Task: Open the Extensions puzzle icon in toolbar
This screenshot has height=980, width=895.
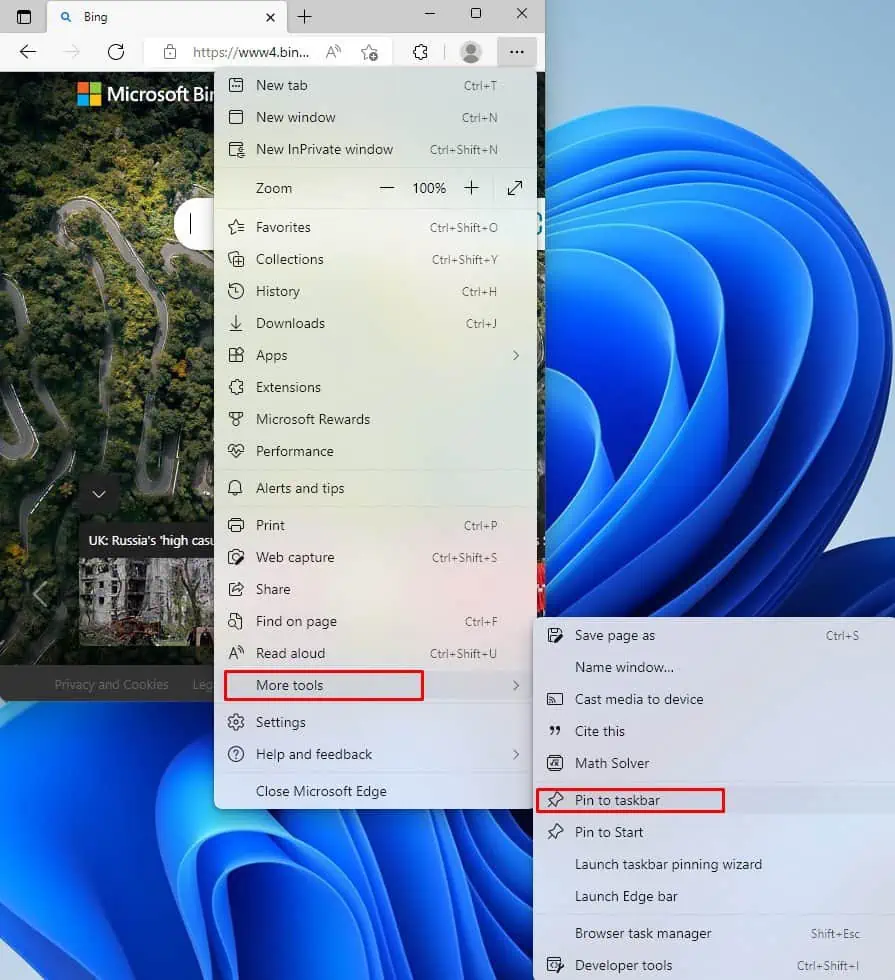Action: (421, 52)
